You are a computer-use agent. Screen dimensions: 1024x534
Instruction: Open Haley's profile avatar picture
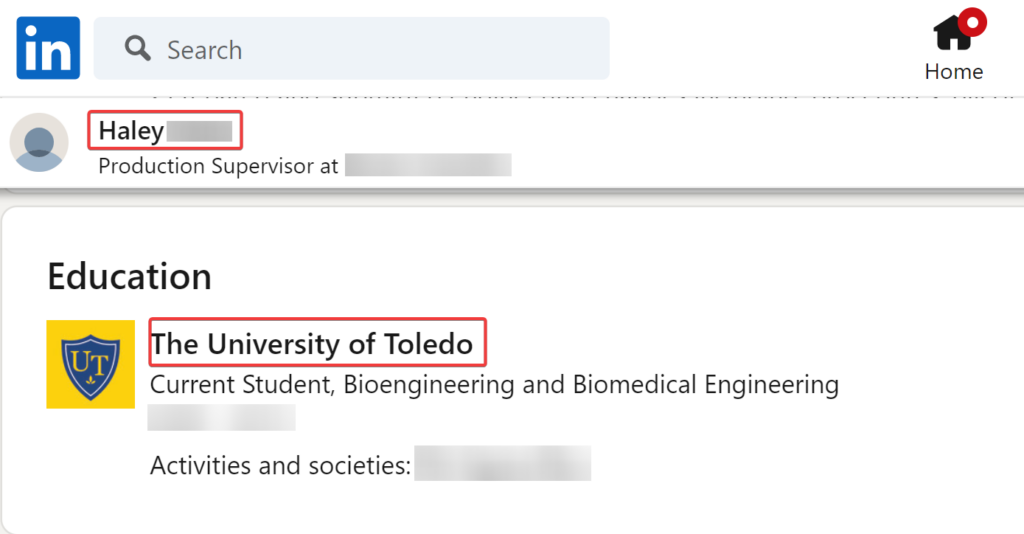(39, 142)
